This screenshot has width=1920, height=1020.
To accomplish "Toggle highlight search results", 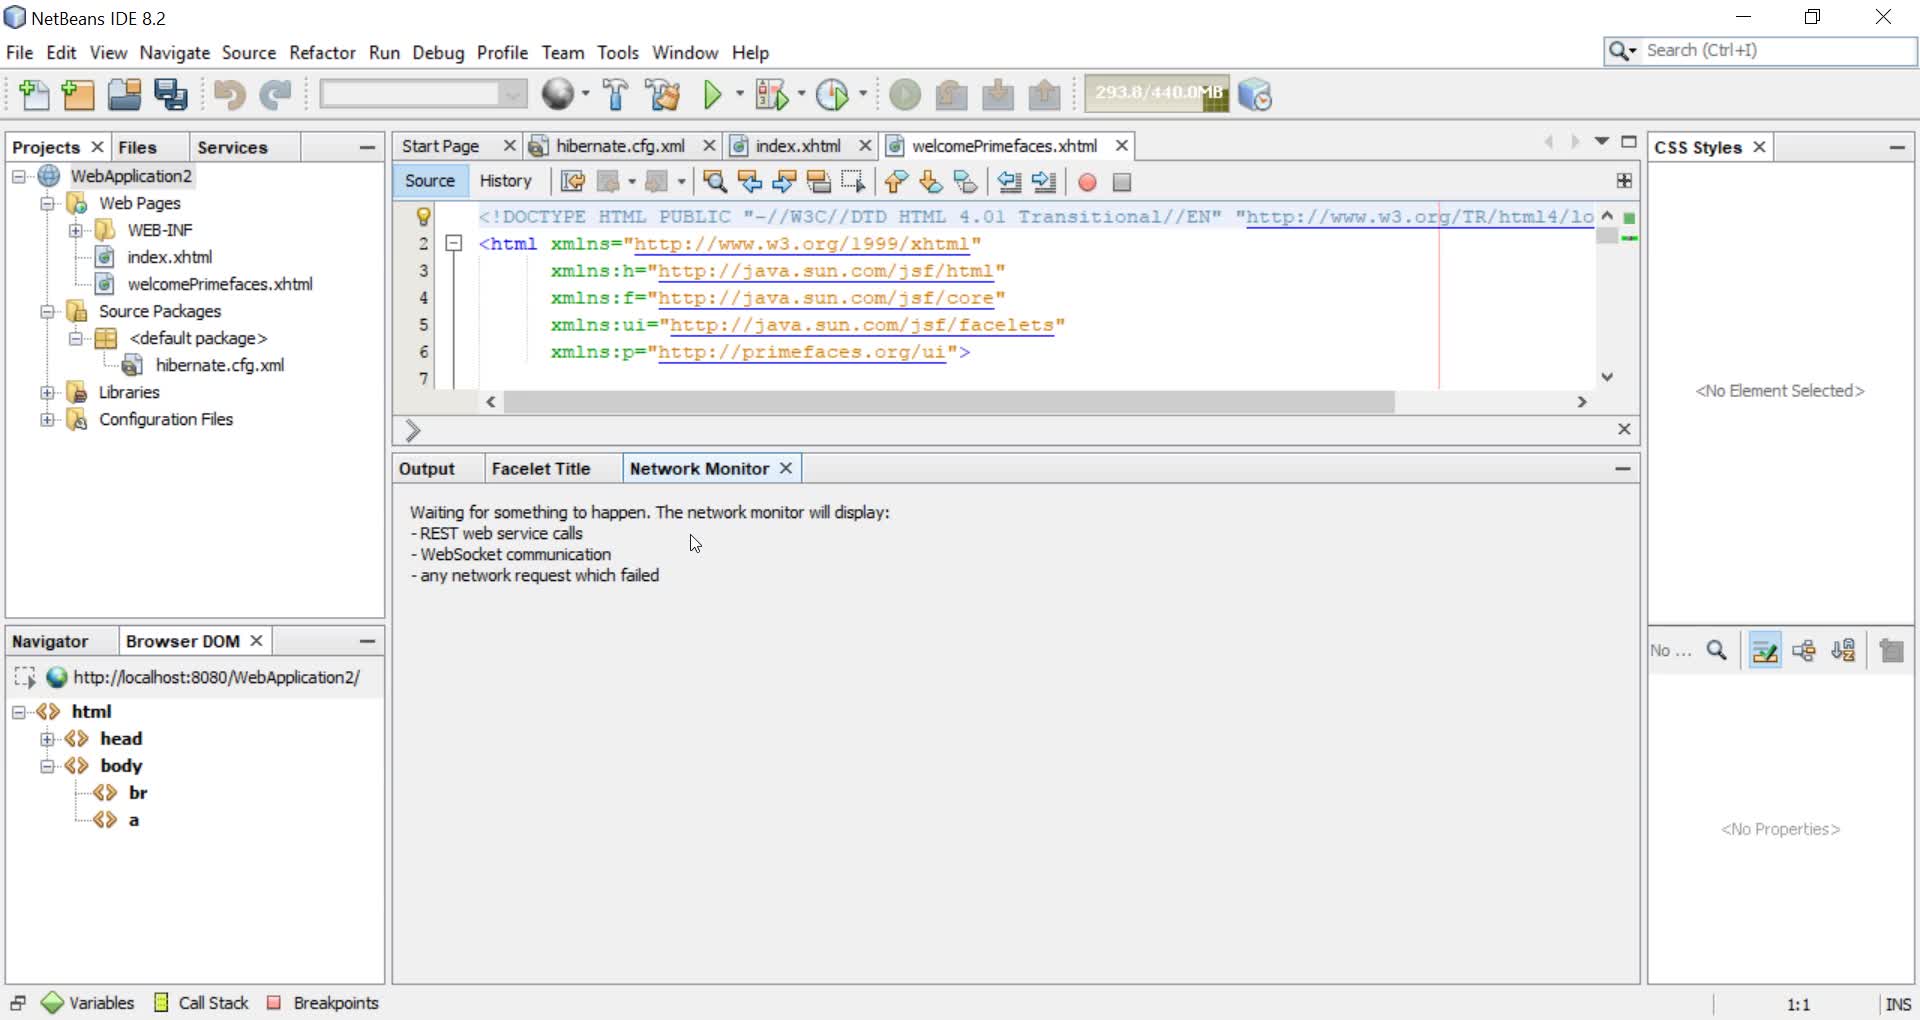I will (820, 181).
